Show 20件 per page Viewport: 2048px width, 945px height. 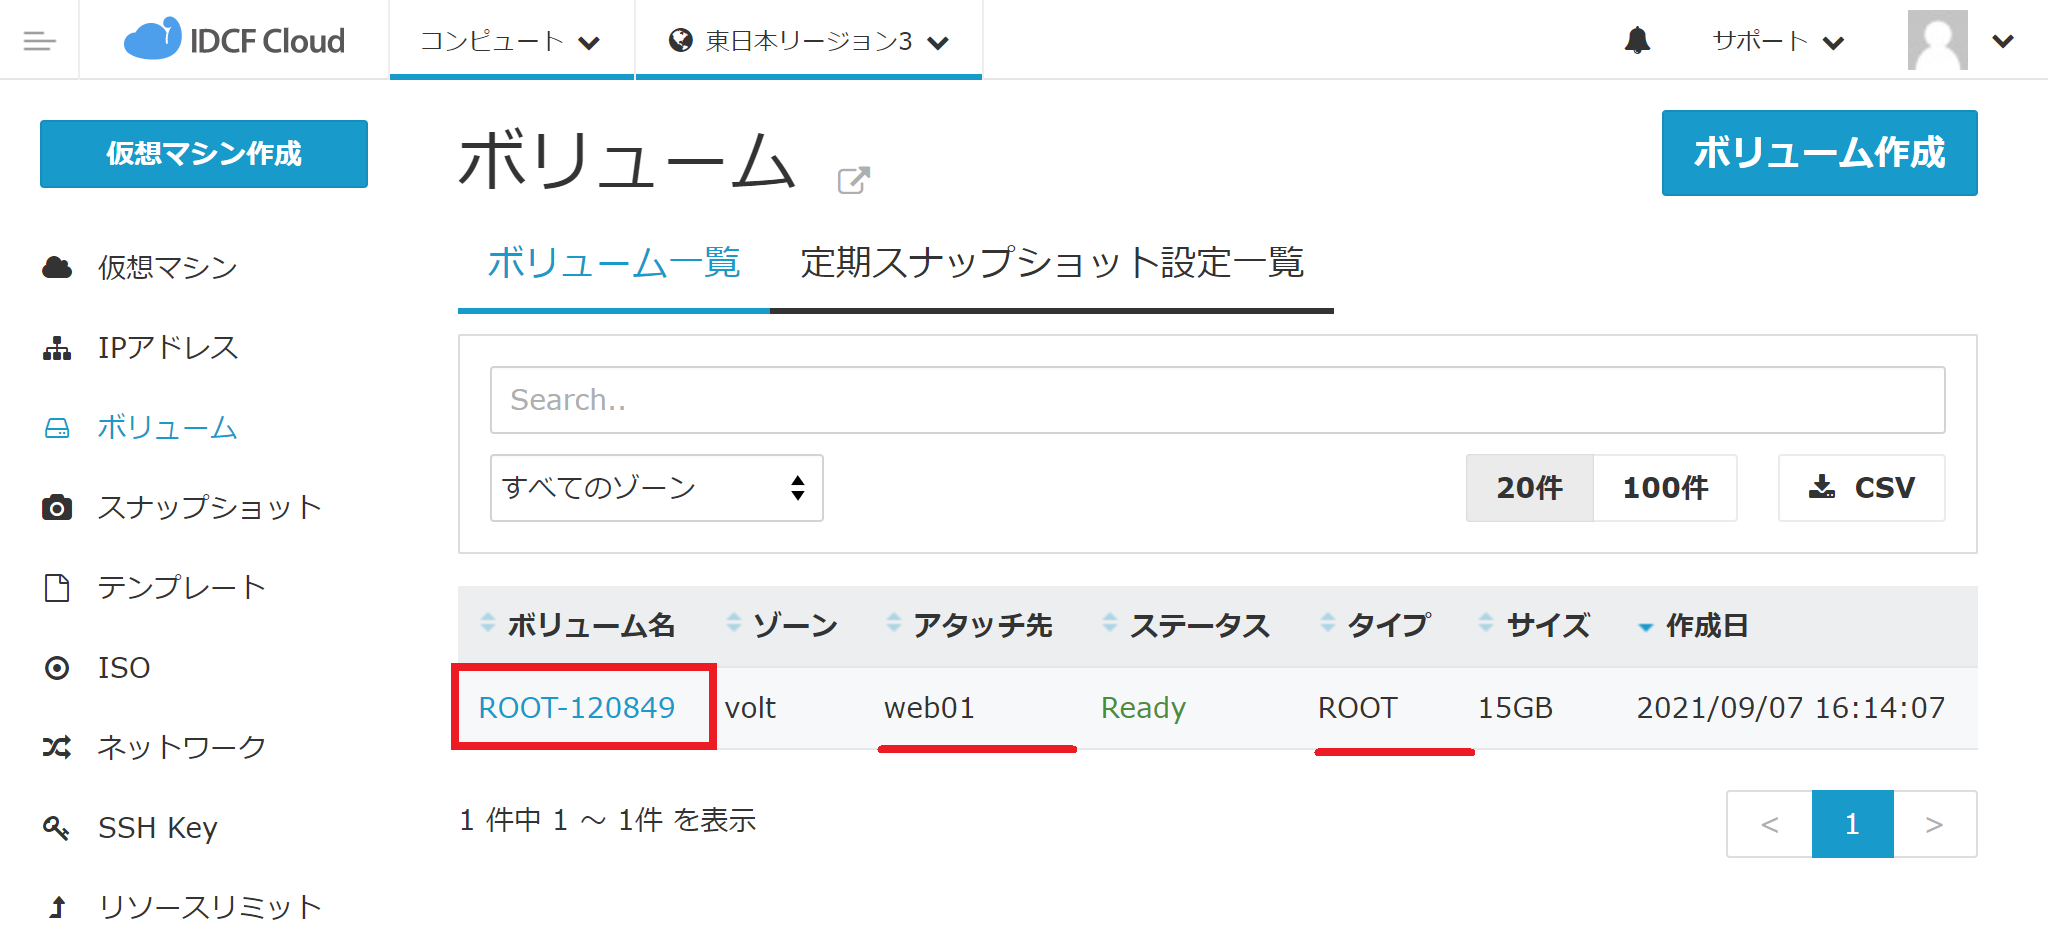pos(1529,488)
